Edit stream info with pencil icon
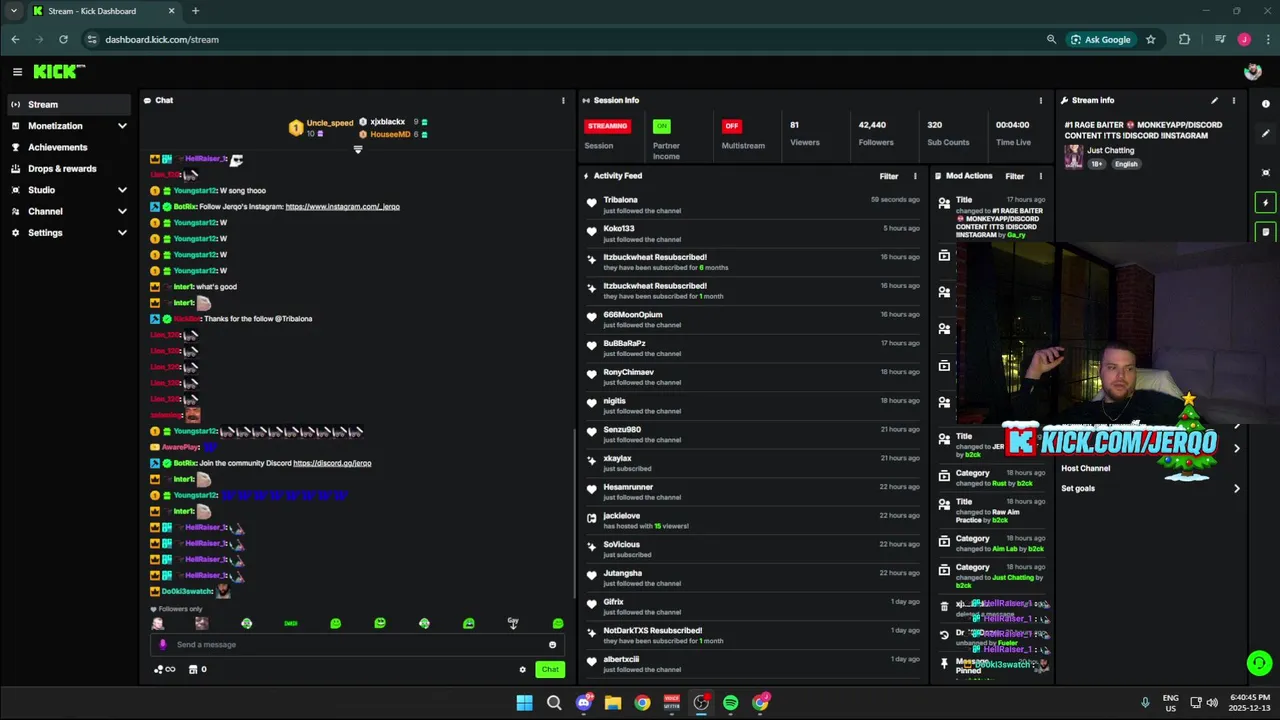 point(1214,100)
